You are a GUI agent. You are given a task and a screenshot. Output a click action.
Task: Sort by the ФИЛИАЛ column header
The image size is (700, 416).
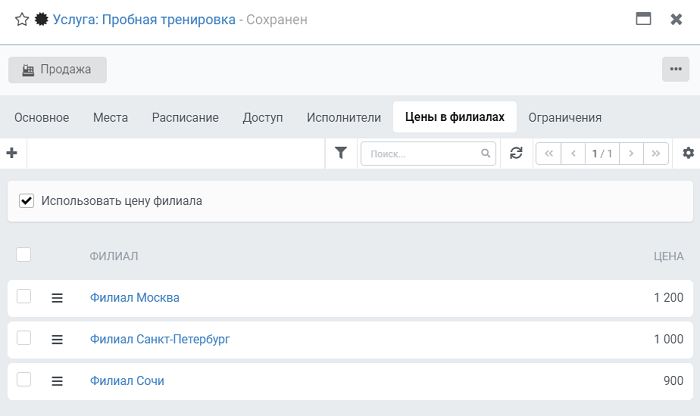point(114,256)
